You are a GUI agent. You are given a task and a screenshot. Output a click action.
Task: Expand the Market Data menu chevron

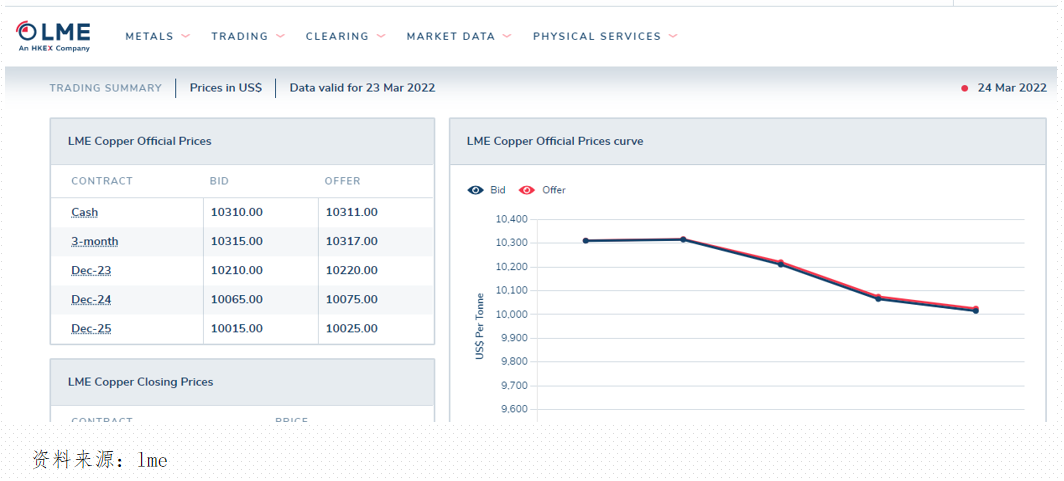pos(507,36)
